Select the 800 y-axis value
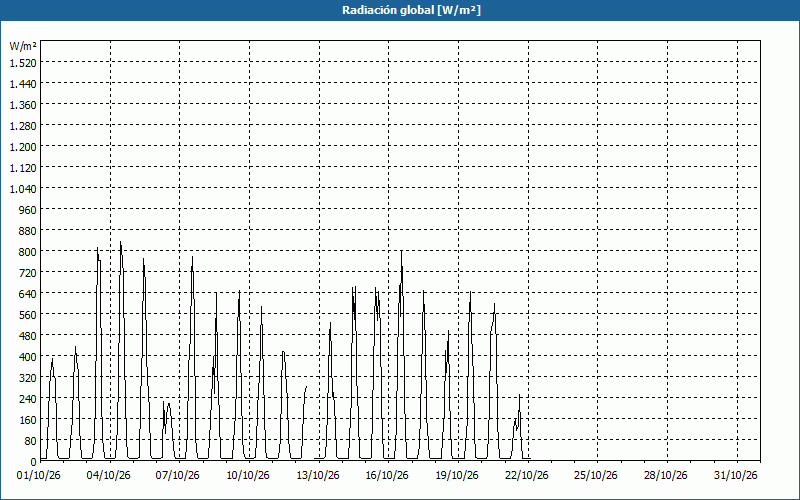This screenshot has width=800, height=500. (28, 252)
